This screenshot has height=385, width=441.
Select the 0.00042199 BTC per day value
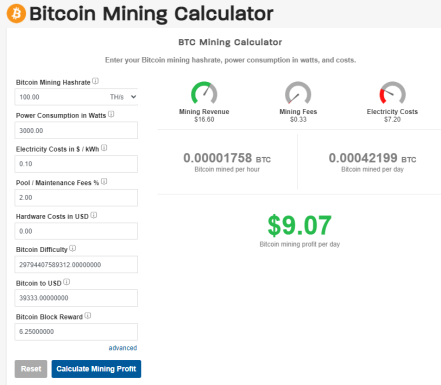pyautogui.click(x=372, y=158)
